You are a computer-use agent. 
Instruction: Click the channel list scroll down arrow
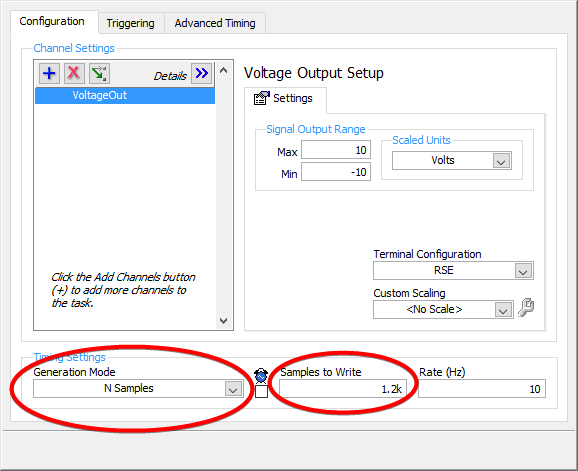[x=223, y=321]
